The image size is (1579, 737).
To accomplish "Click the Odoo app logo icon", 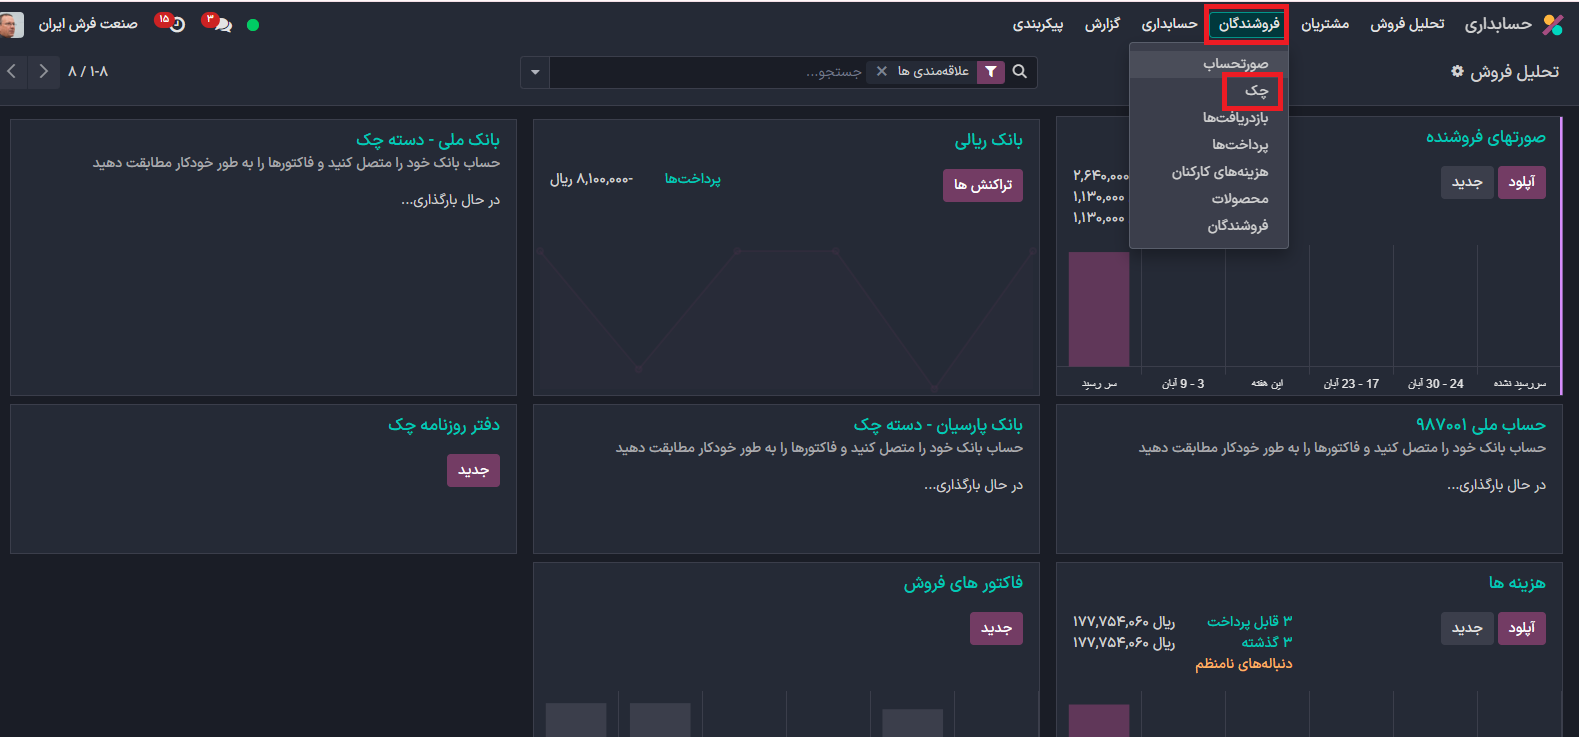I will [x=1552, y=25].
